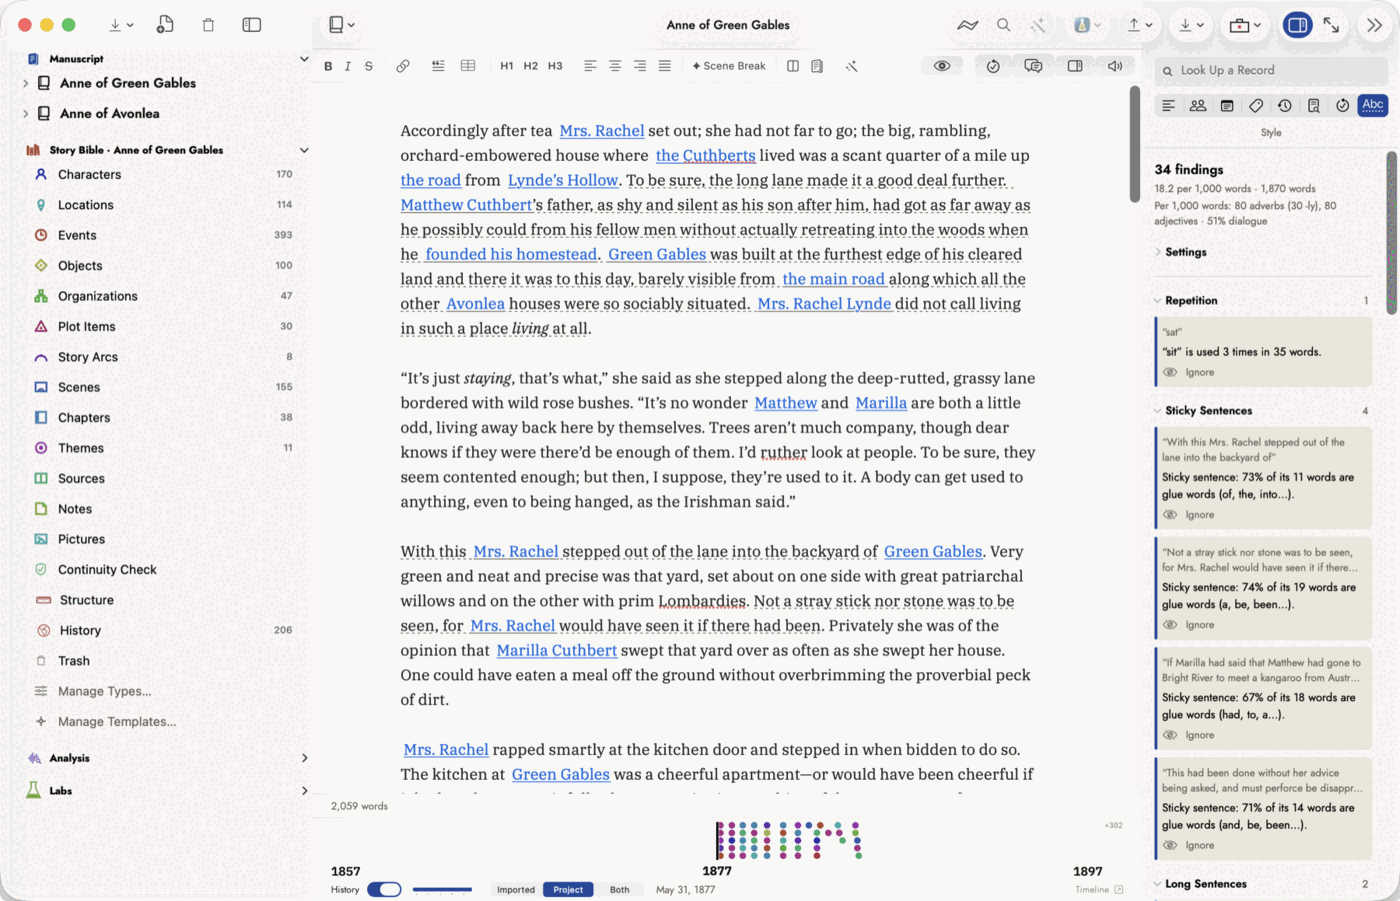Click the fullscreen arrows icon
This screenshot has height=901, width=1400.
click(1331, 25)
